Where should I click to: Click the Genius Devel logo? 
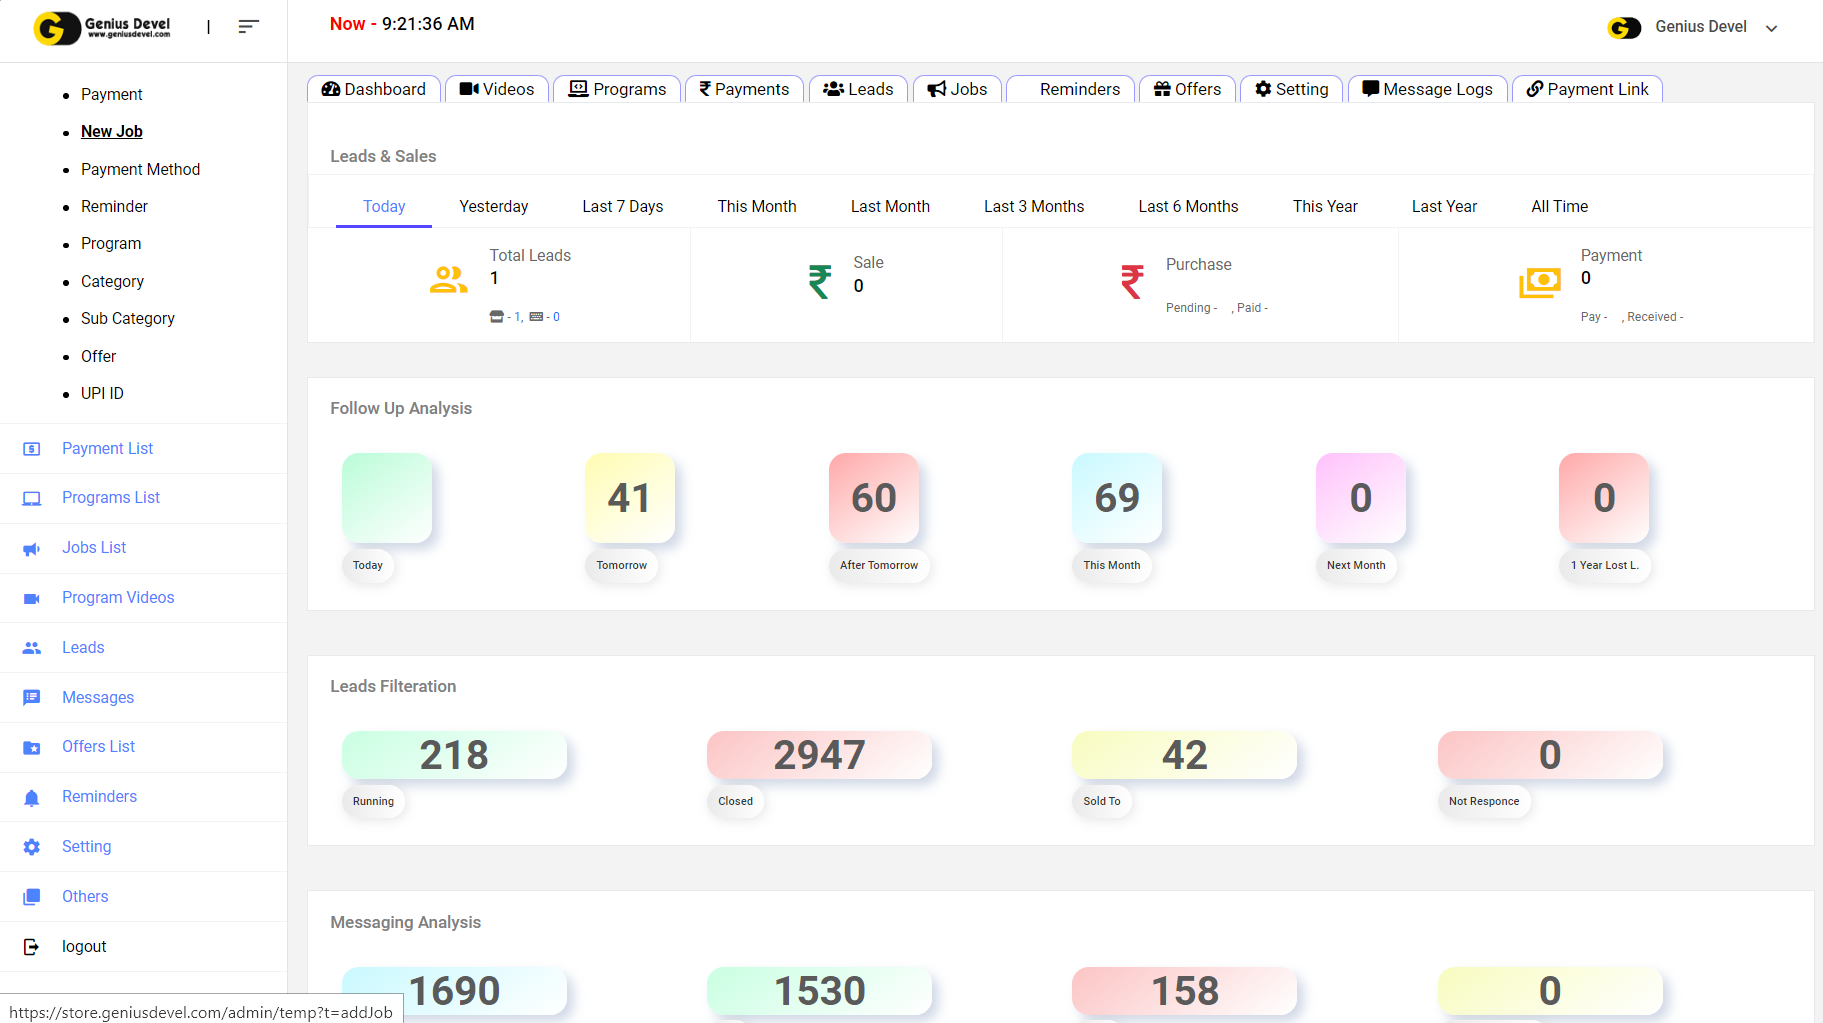pos(102,28)
